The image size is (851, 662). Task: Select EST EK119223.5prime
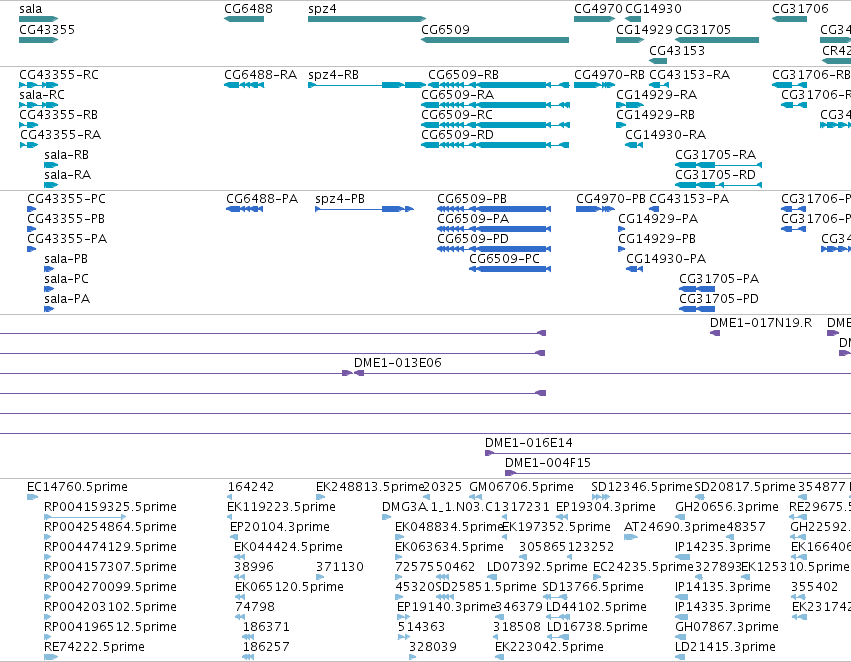[230, 517]
